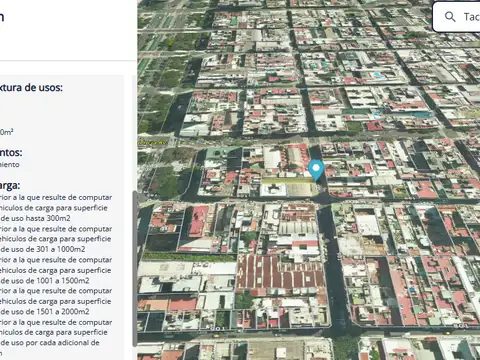Click the blue location pin marker
The height and width of the screenshot is (360, 480).
(316, 170)
